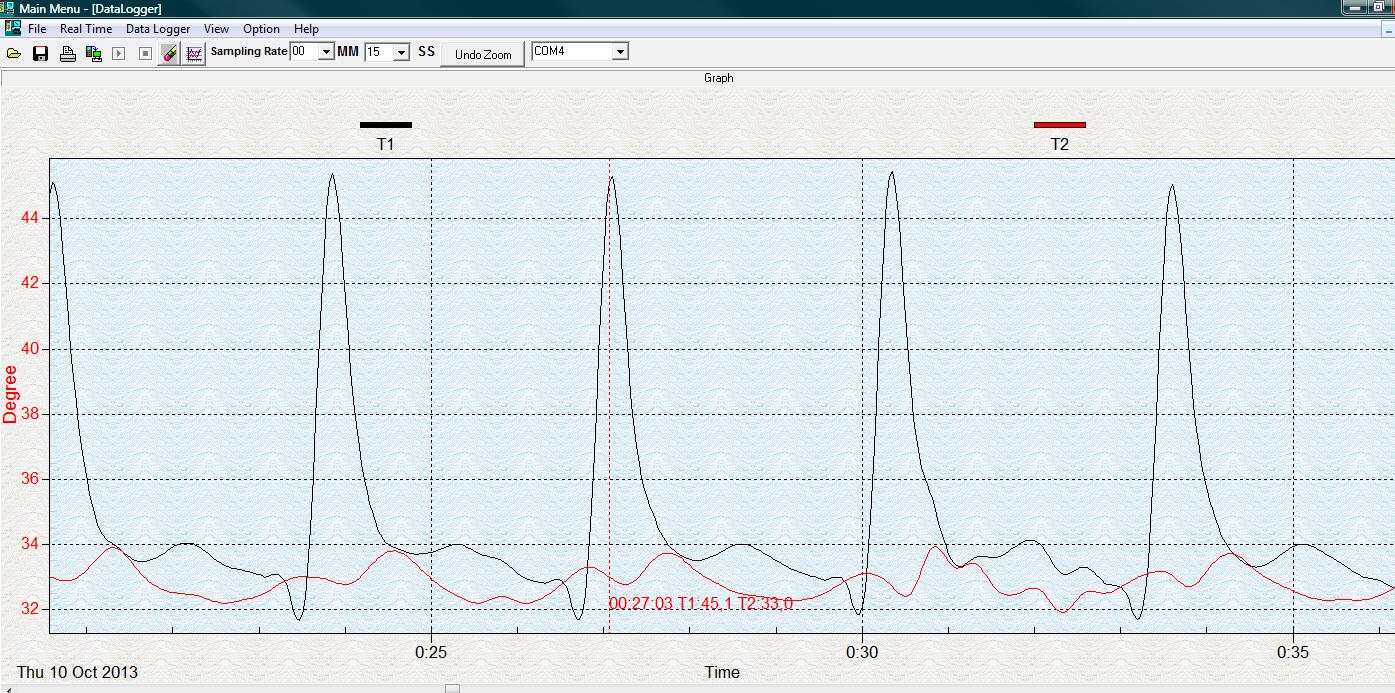Viewport: 1395px width, 693px height.
Task: Stop recording with the stop icon
Action: pyautogui.click(x=145, y=53)
